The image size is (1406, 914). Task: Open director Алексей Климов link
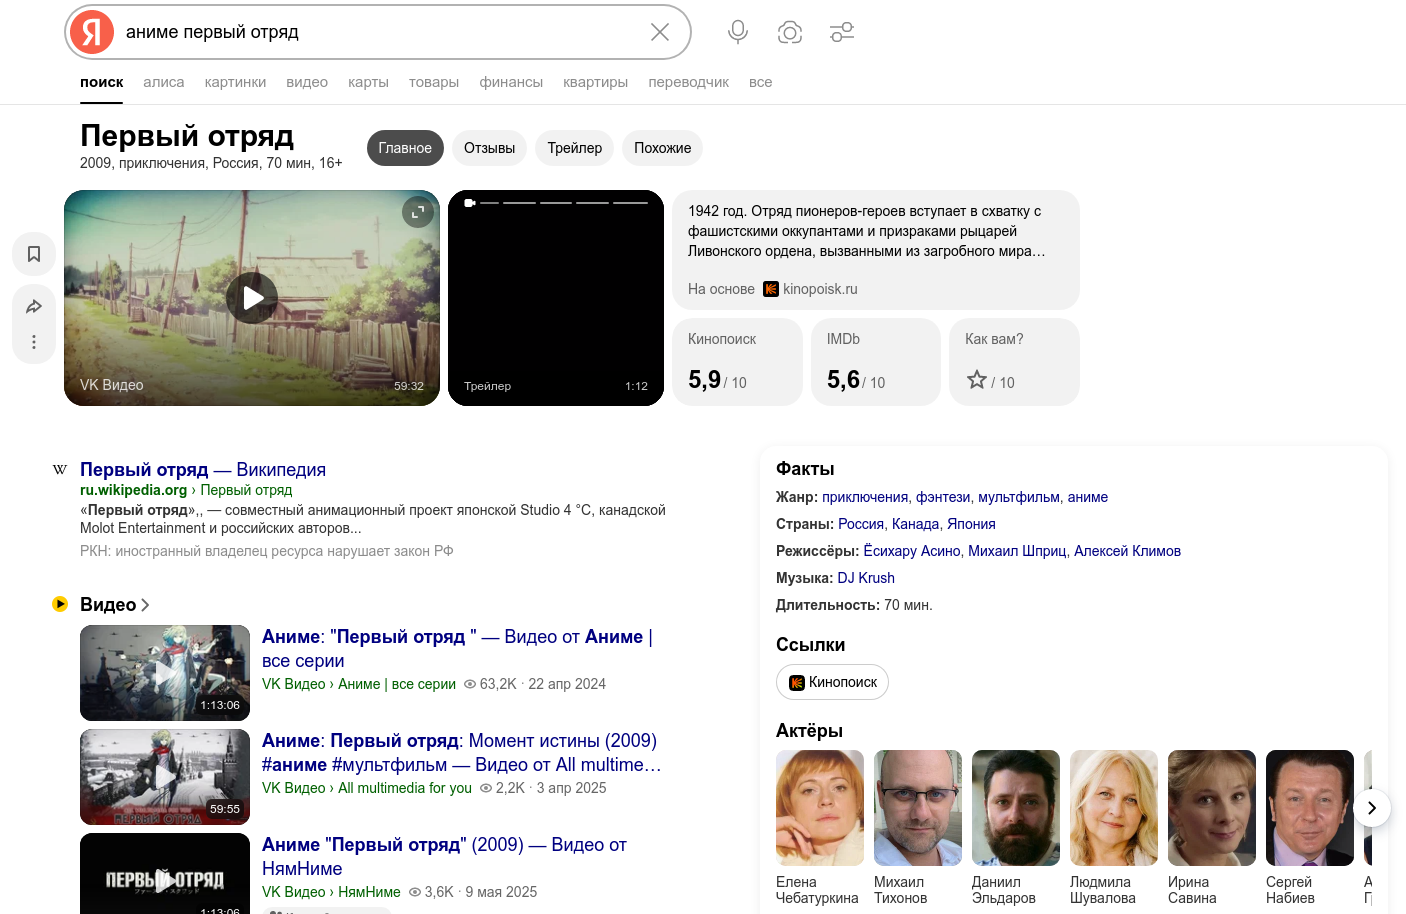[1127, 551]
